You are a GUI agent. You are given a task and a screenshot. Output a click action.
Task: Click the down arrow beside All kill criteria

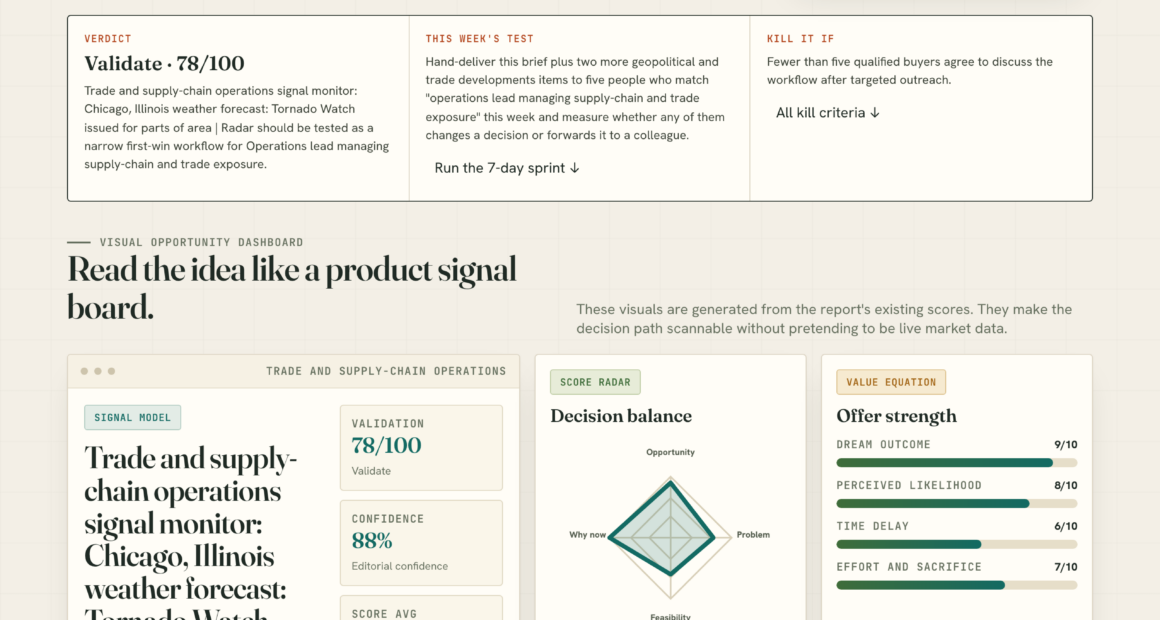click(x=874, y=112)
